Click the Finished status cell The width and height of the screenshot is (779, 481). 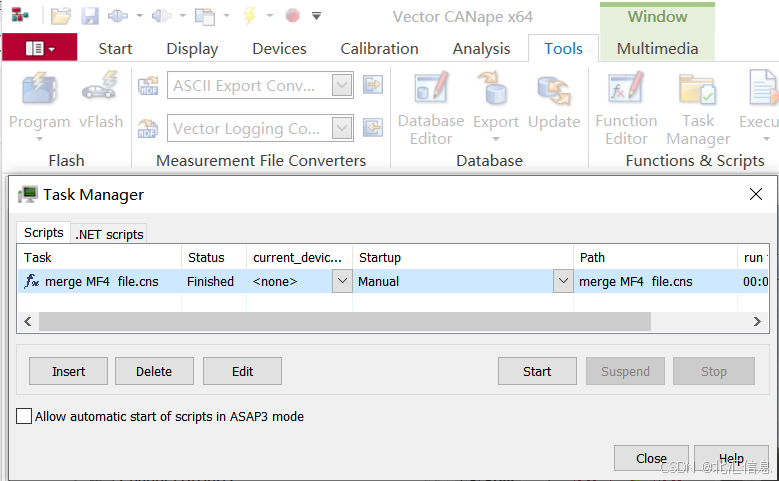(214, 281)
